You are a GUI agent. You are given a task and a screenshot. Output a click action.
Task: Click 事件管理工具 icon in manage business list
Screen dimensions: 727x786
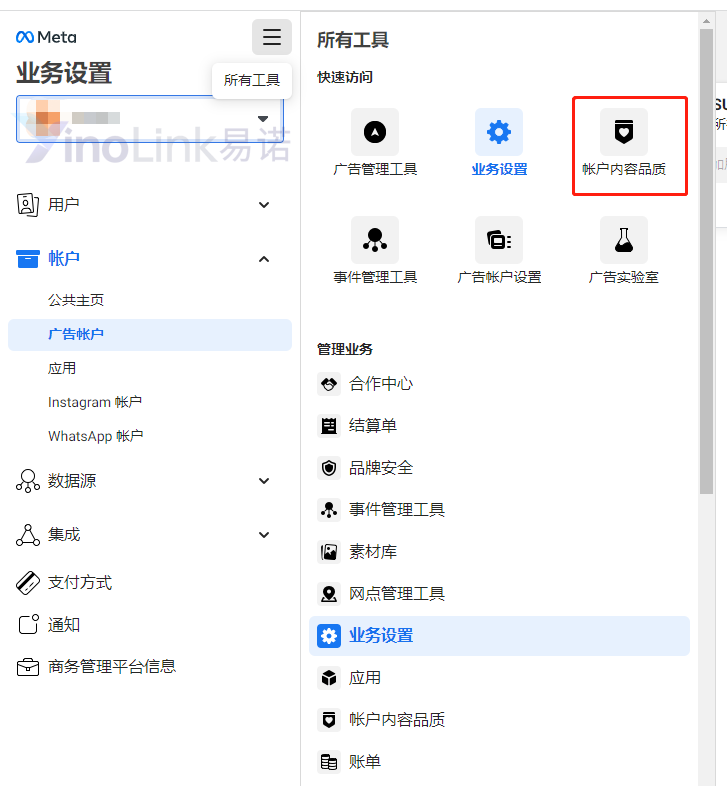(329, 510)
